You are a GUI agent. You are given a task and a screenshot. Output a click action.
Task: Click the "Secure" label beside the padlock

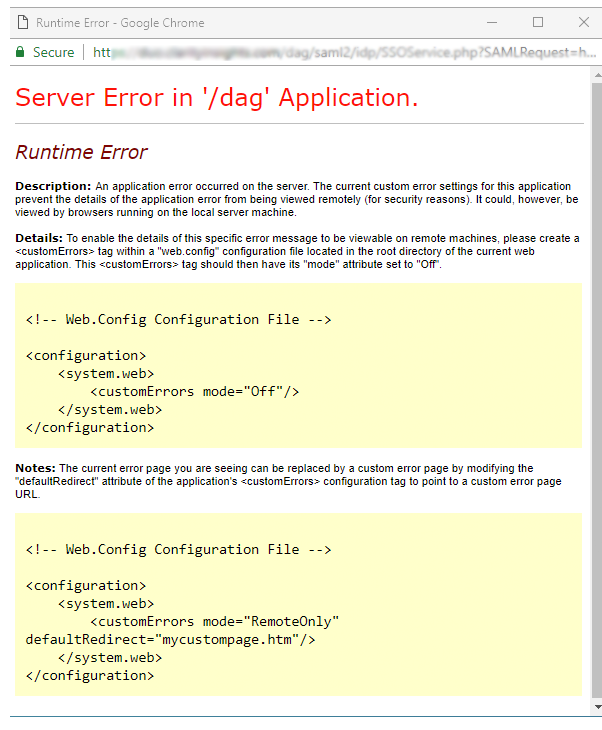point(53,52)
